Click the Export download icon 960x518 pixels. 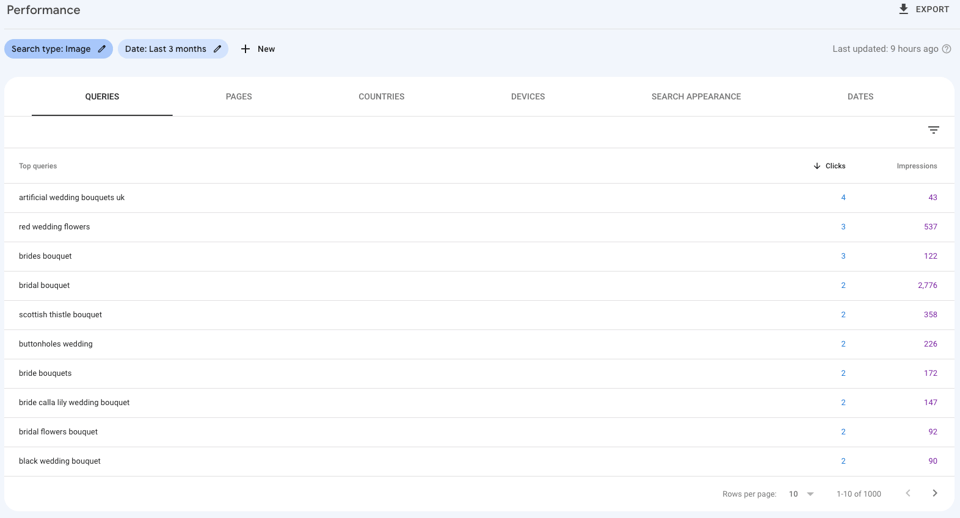click(903, 9)
